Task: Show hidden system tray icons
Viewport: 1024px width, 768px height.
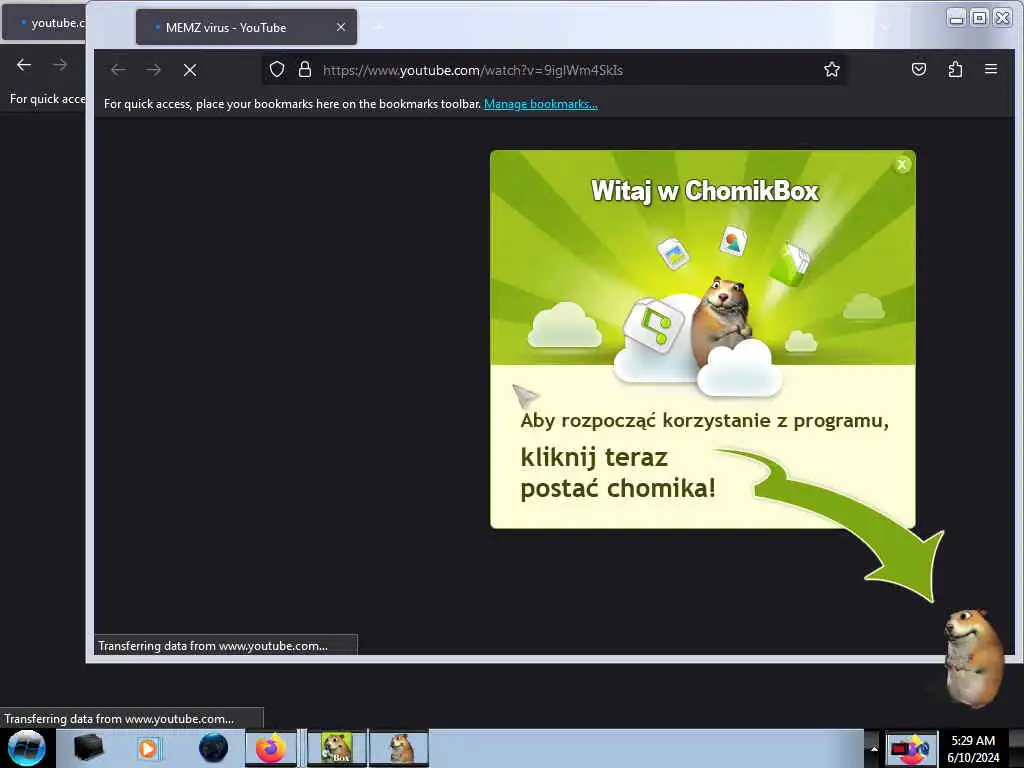Action: tap(874, 748)
